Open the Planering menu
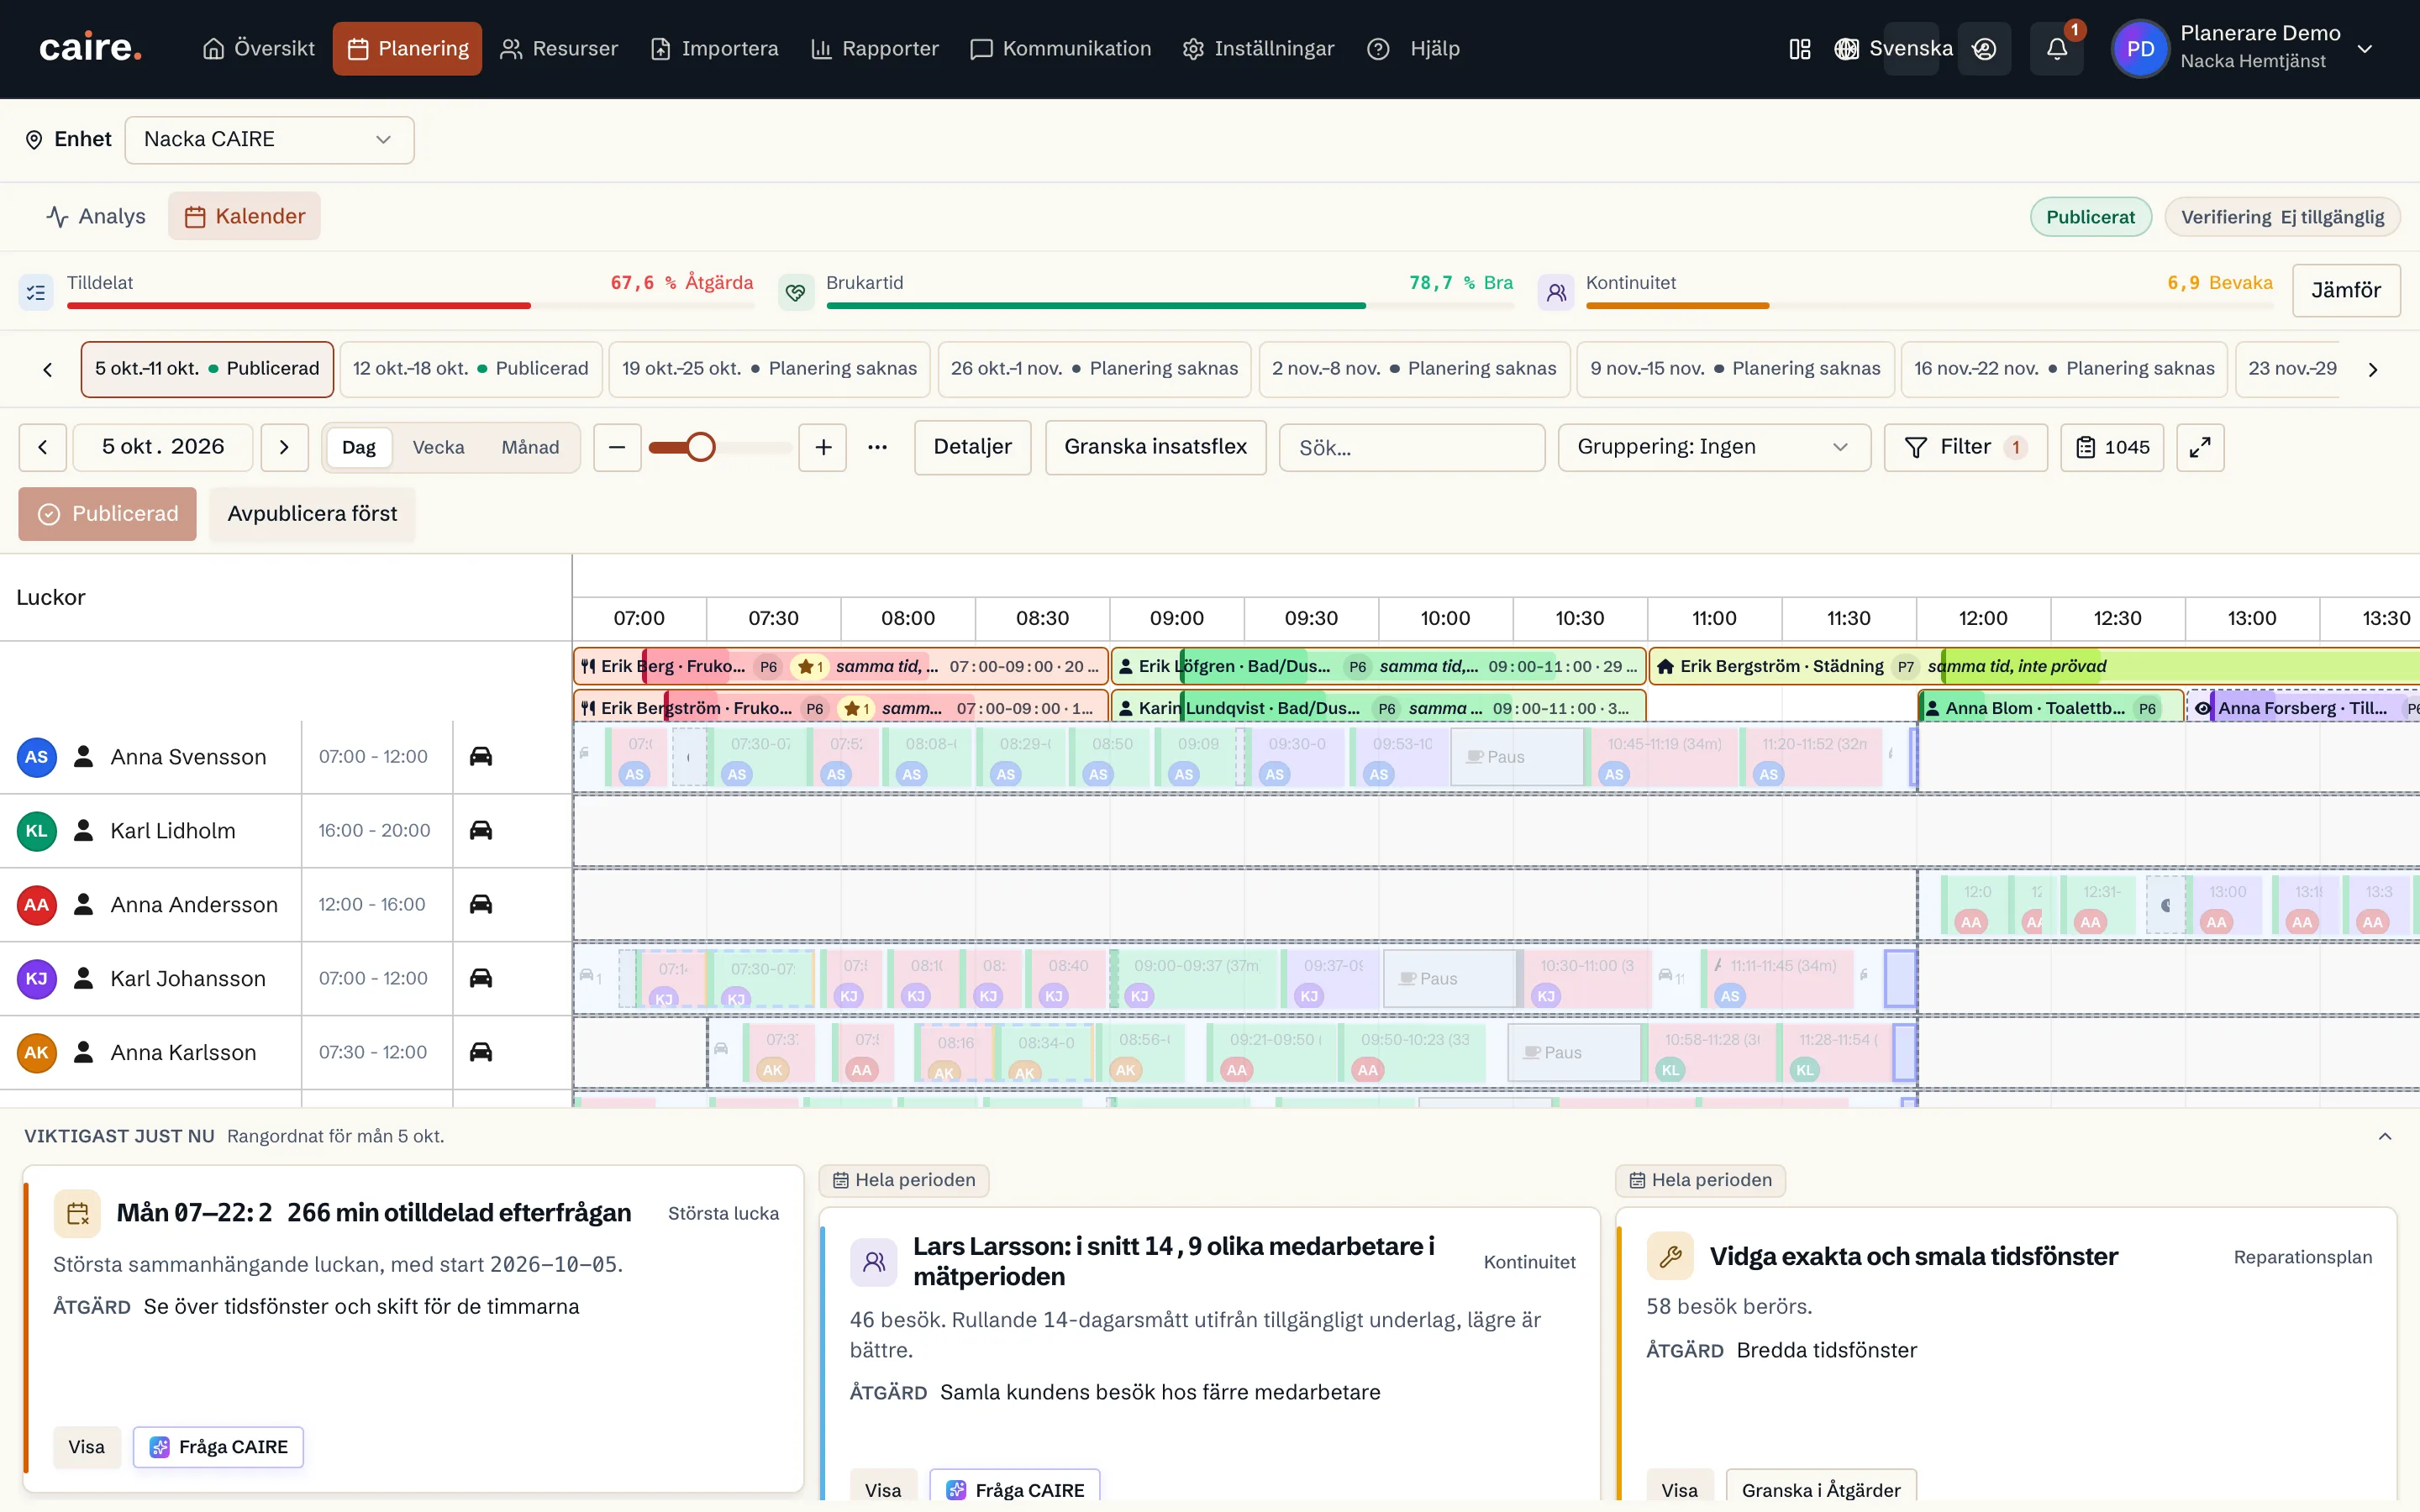 (407, 49)
